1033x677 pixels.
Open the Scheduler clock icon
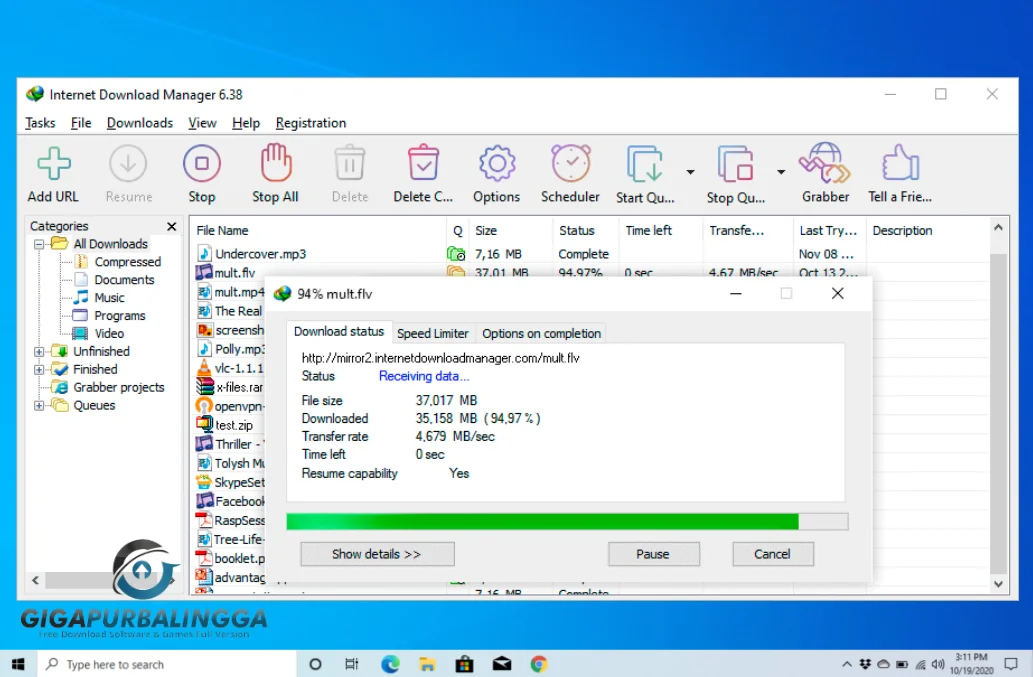571,163
